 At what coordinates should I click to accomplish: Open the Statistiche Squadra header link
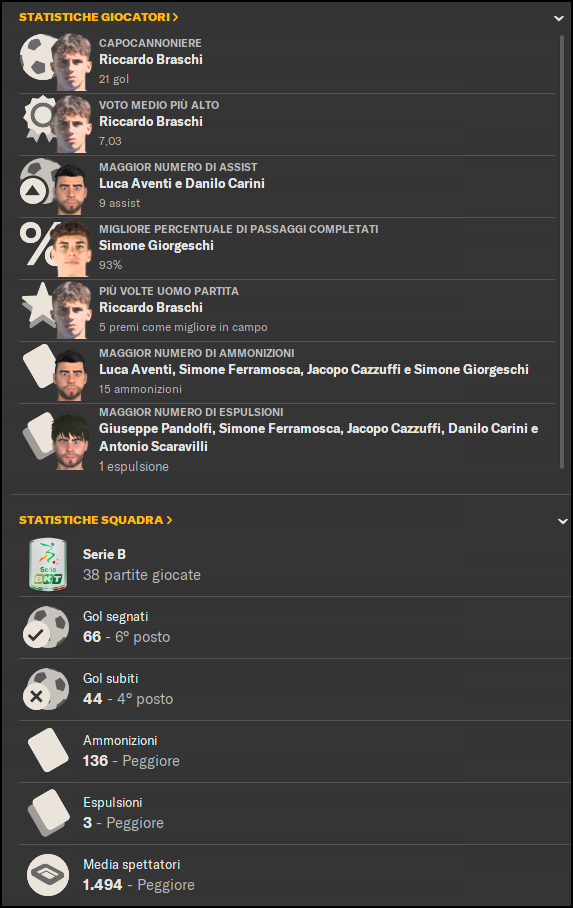tap(96, 520)
